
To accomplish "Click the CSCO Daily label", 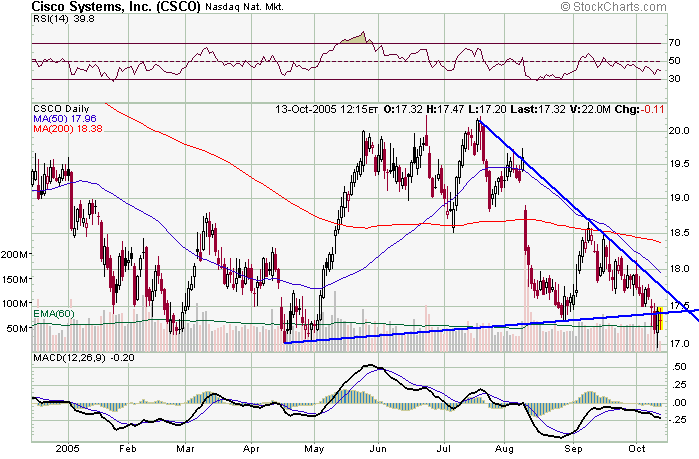I will 61,109.
